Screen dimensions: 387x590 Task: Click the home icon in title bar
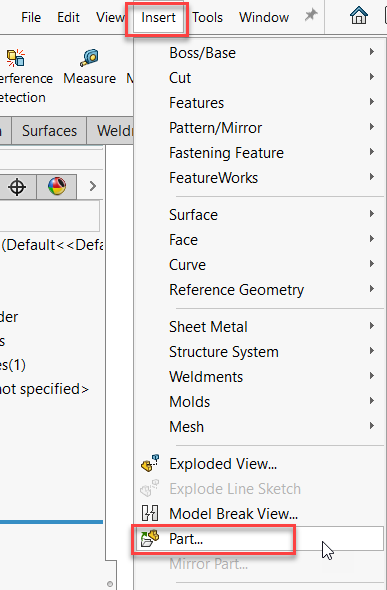[x=358, y=16]
